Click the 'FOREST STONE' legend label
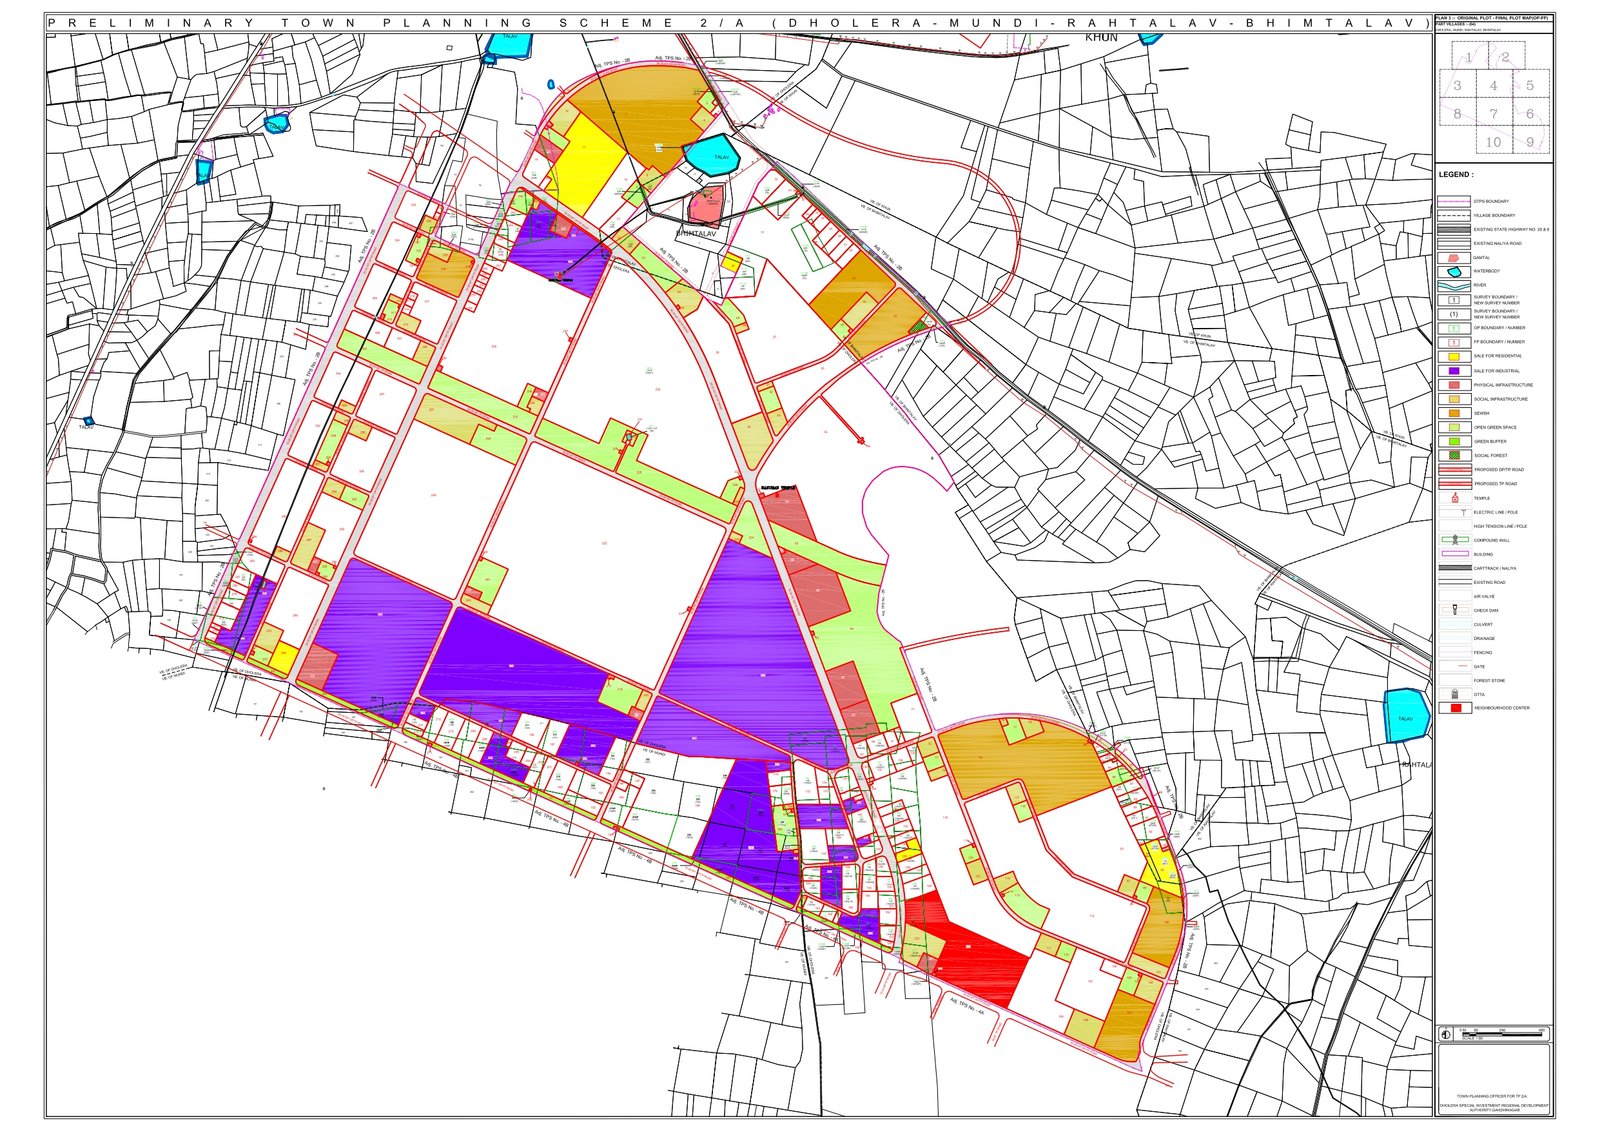The width and height of the screenshot is (1600, 1131). pyautogui.click(x=1489, y=680)
